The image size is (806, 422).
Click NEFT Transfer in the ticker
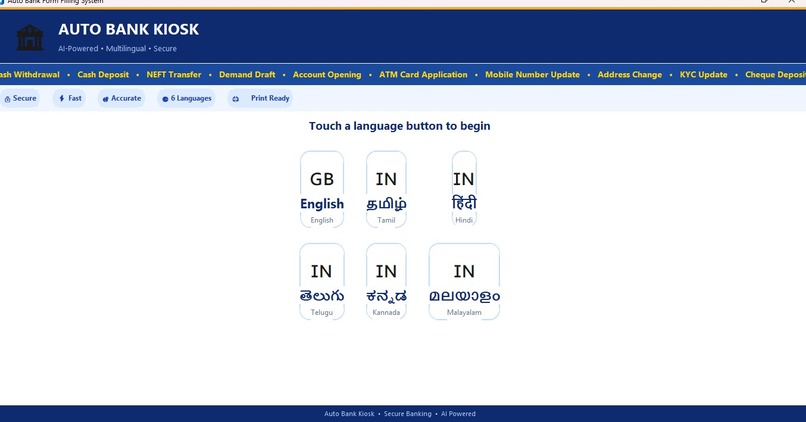point(174,75)
